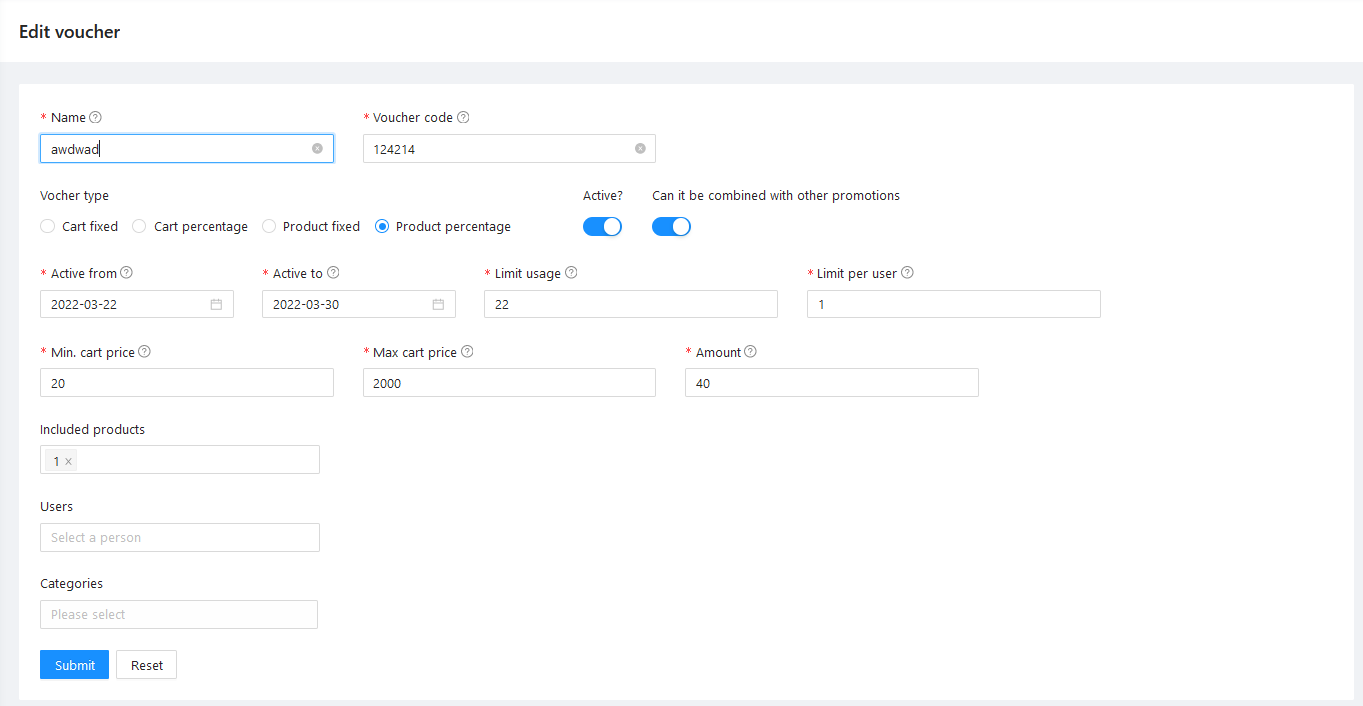Click the Users label text

click(x=56, y=506)
